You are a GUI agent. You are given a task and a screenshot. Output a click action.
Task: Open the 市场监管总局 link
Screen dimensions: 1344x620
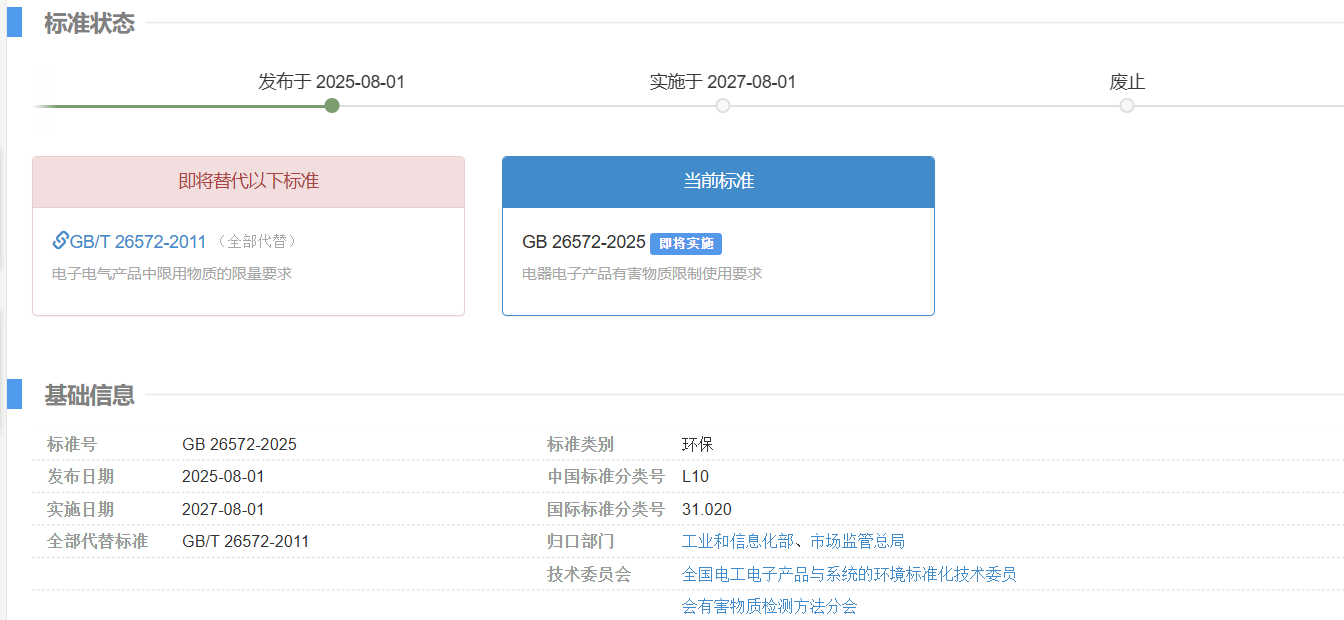[857, 541]
